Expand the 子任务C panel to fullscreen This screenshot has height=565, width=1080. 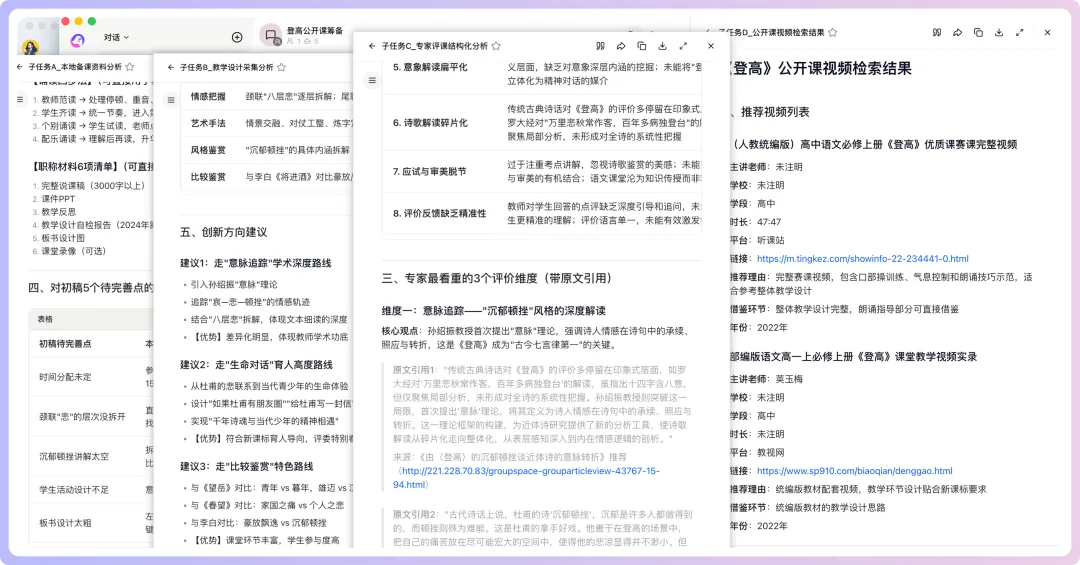point(683,46)
